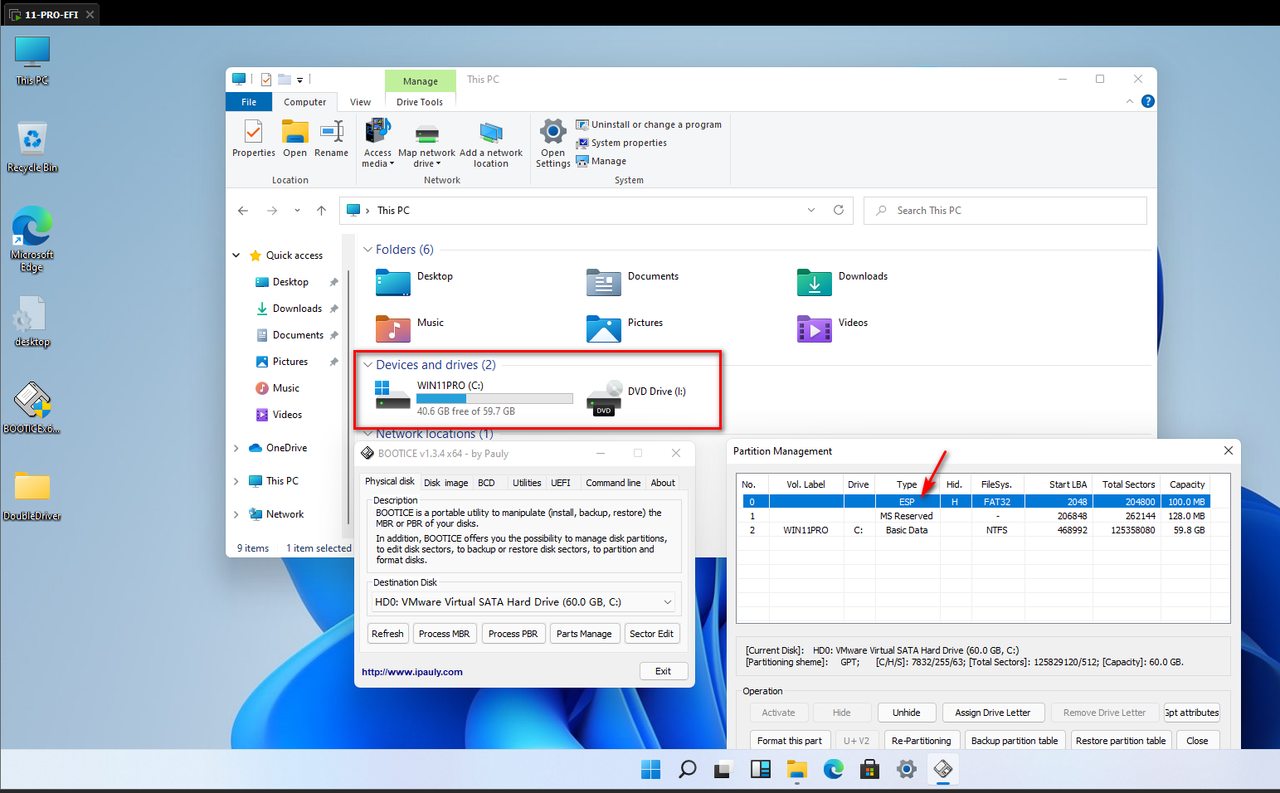Click the Map network drive icon
Screen dimensions: 1280x793
[427, 144]
